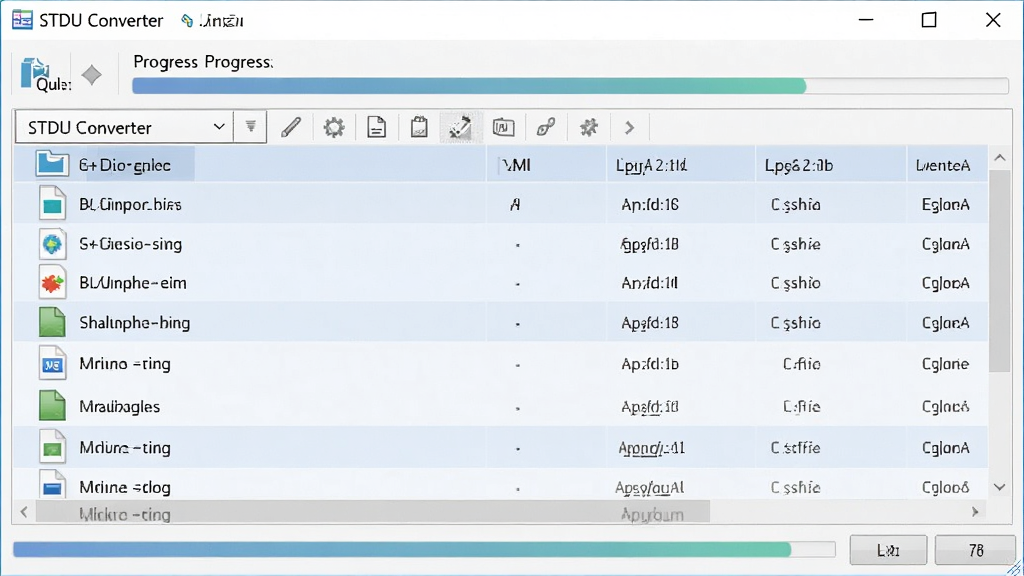
Task: Click the small tag icon in title bar
Action: click(x=187, y=21)
